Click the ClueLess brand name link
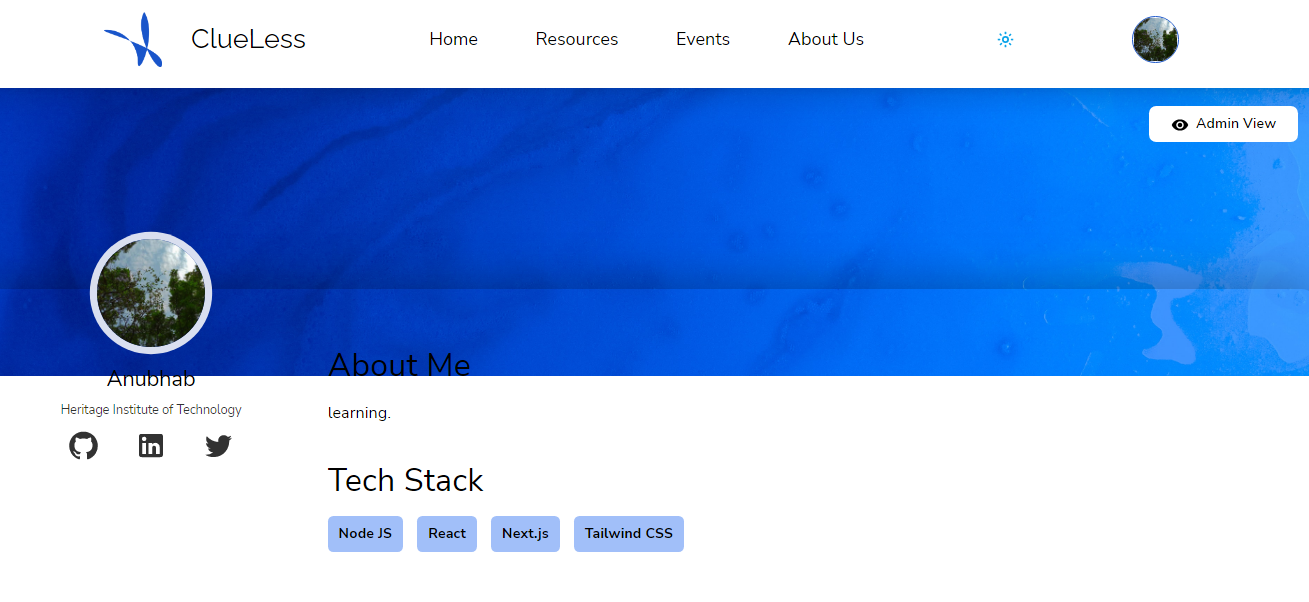Image resolution: width=1309 pixels, height=602 pixels. tap(248, 38)
